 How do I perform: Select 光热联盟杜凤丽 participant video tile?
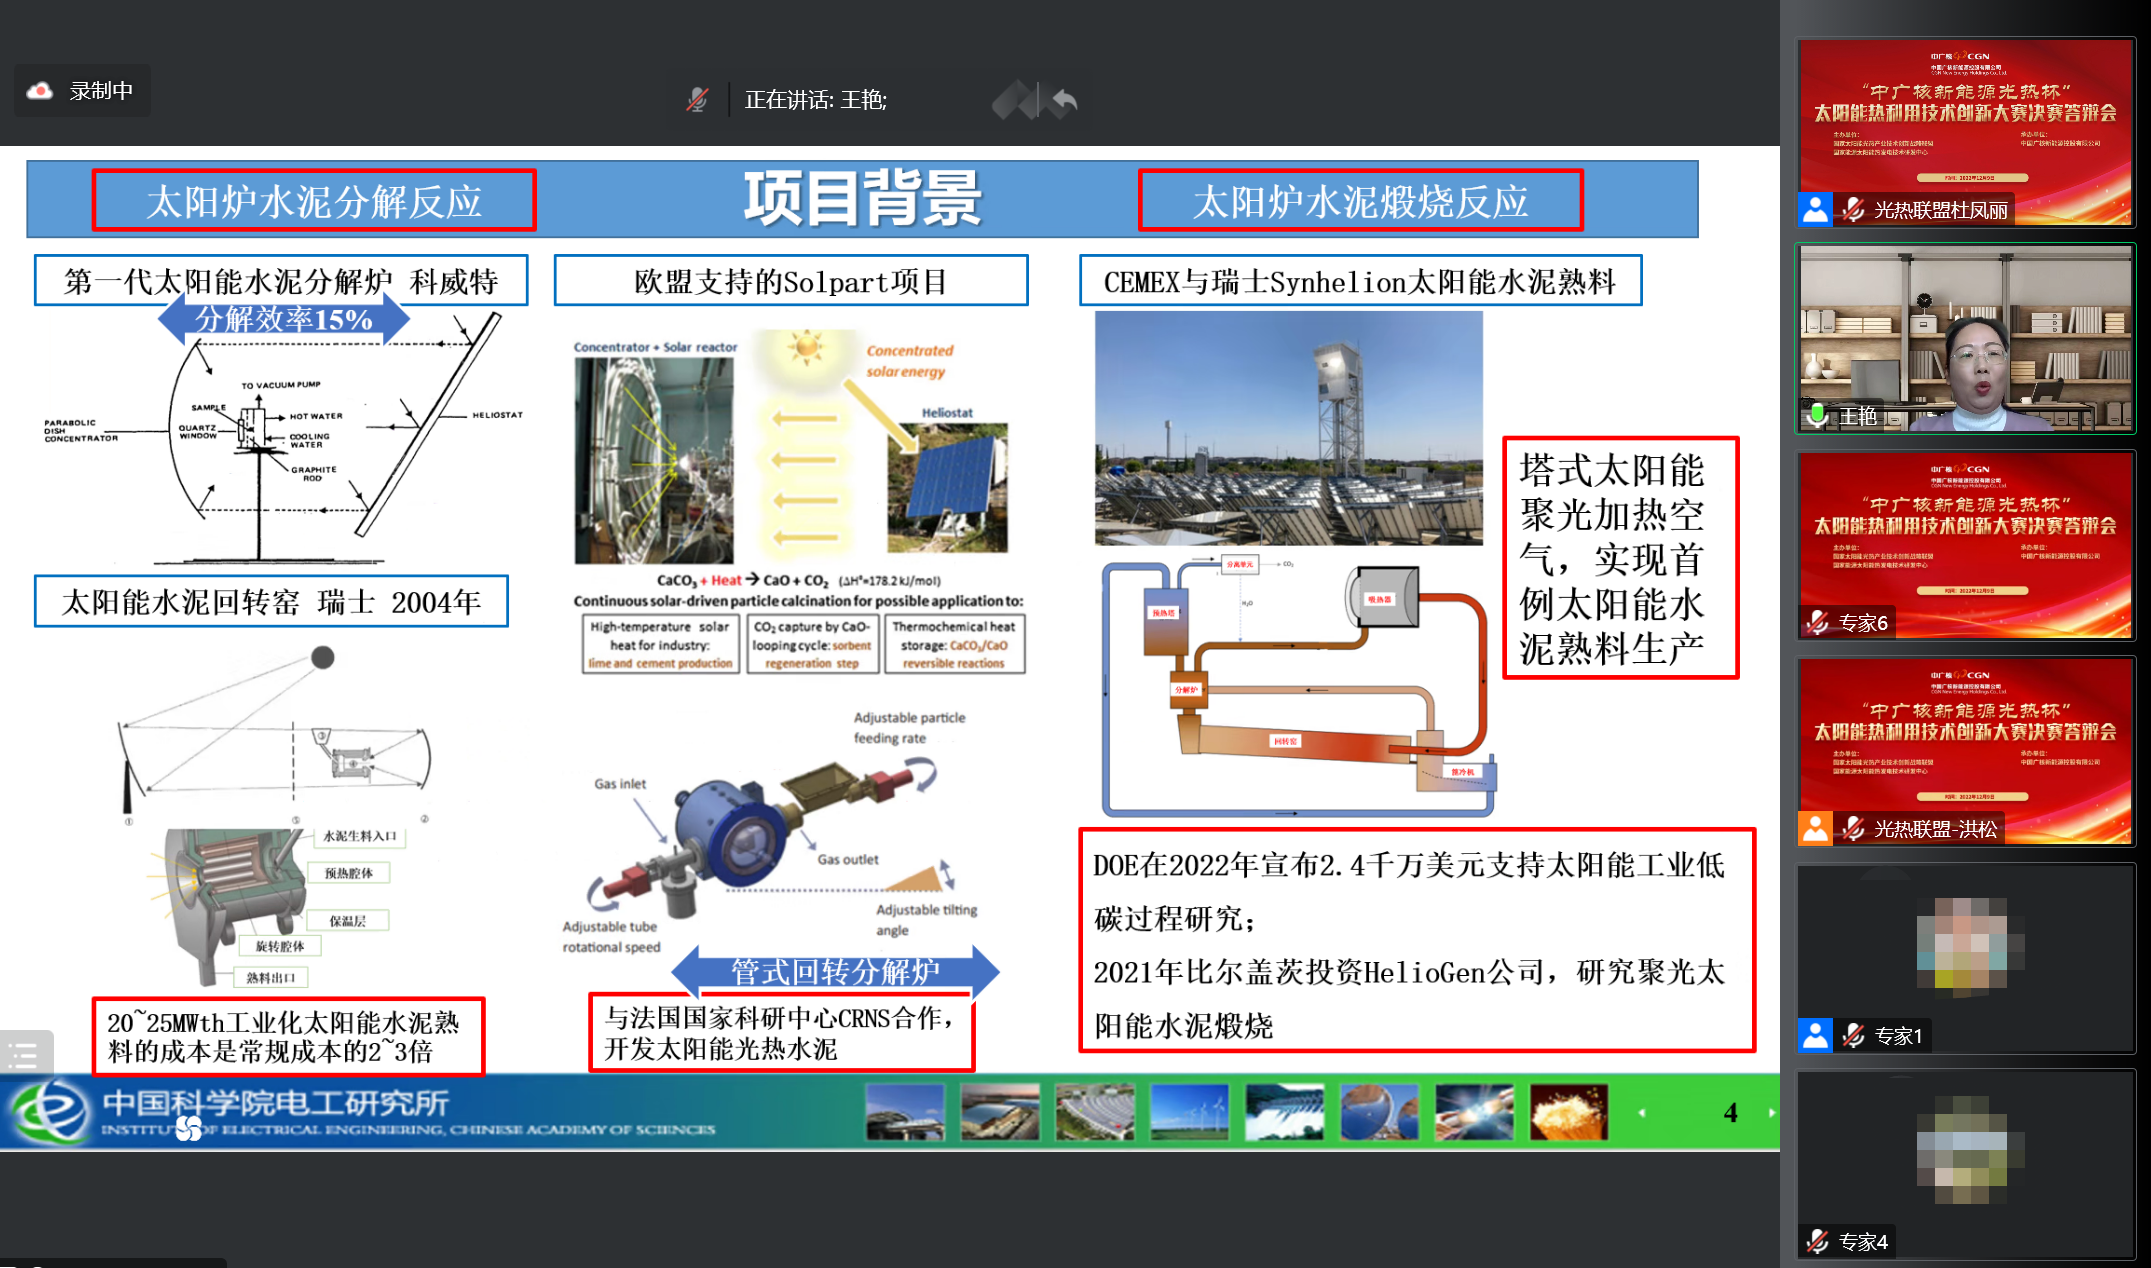[1965, 132]
